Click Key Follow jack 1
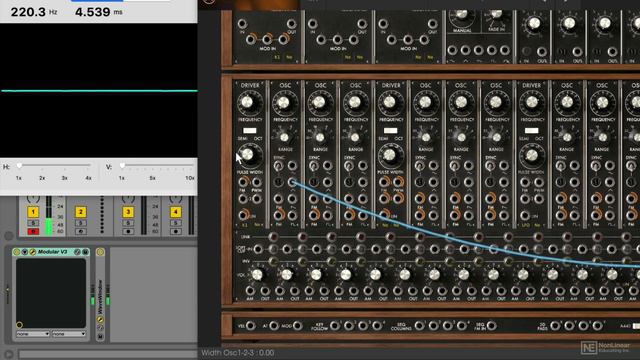The width and height of the screenshot is (640, 360). tap(335, 326)
